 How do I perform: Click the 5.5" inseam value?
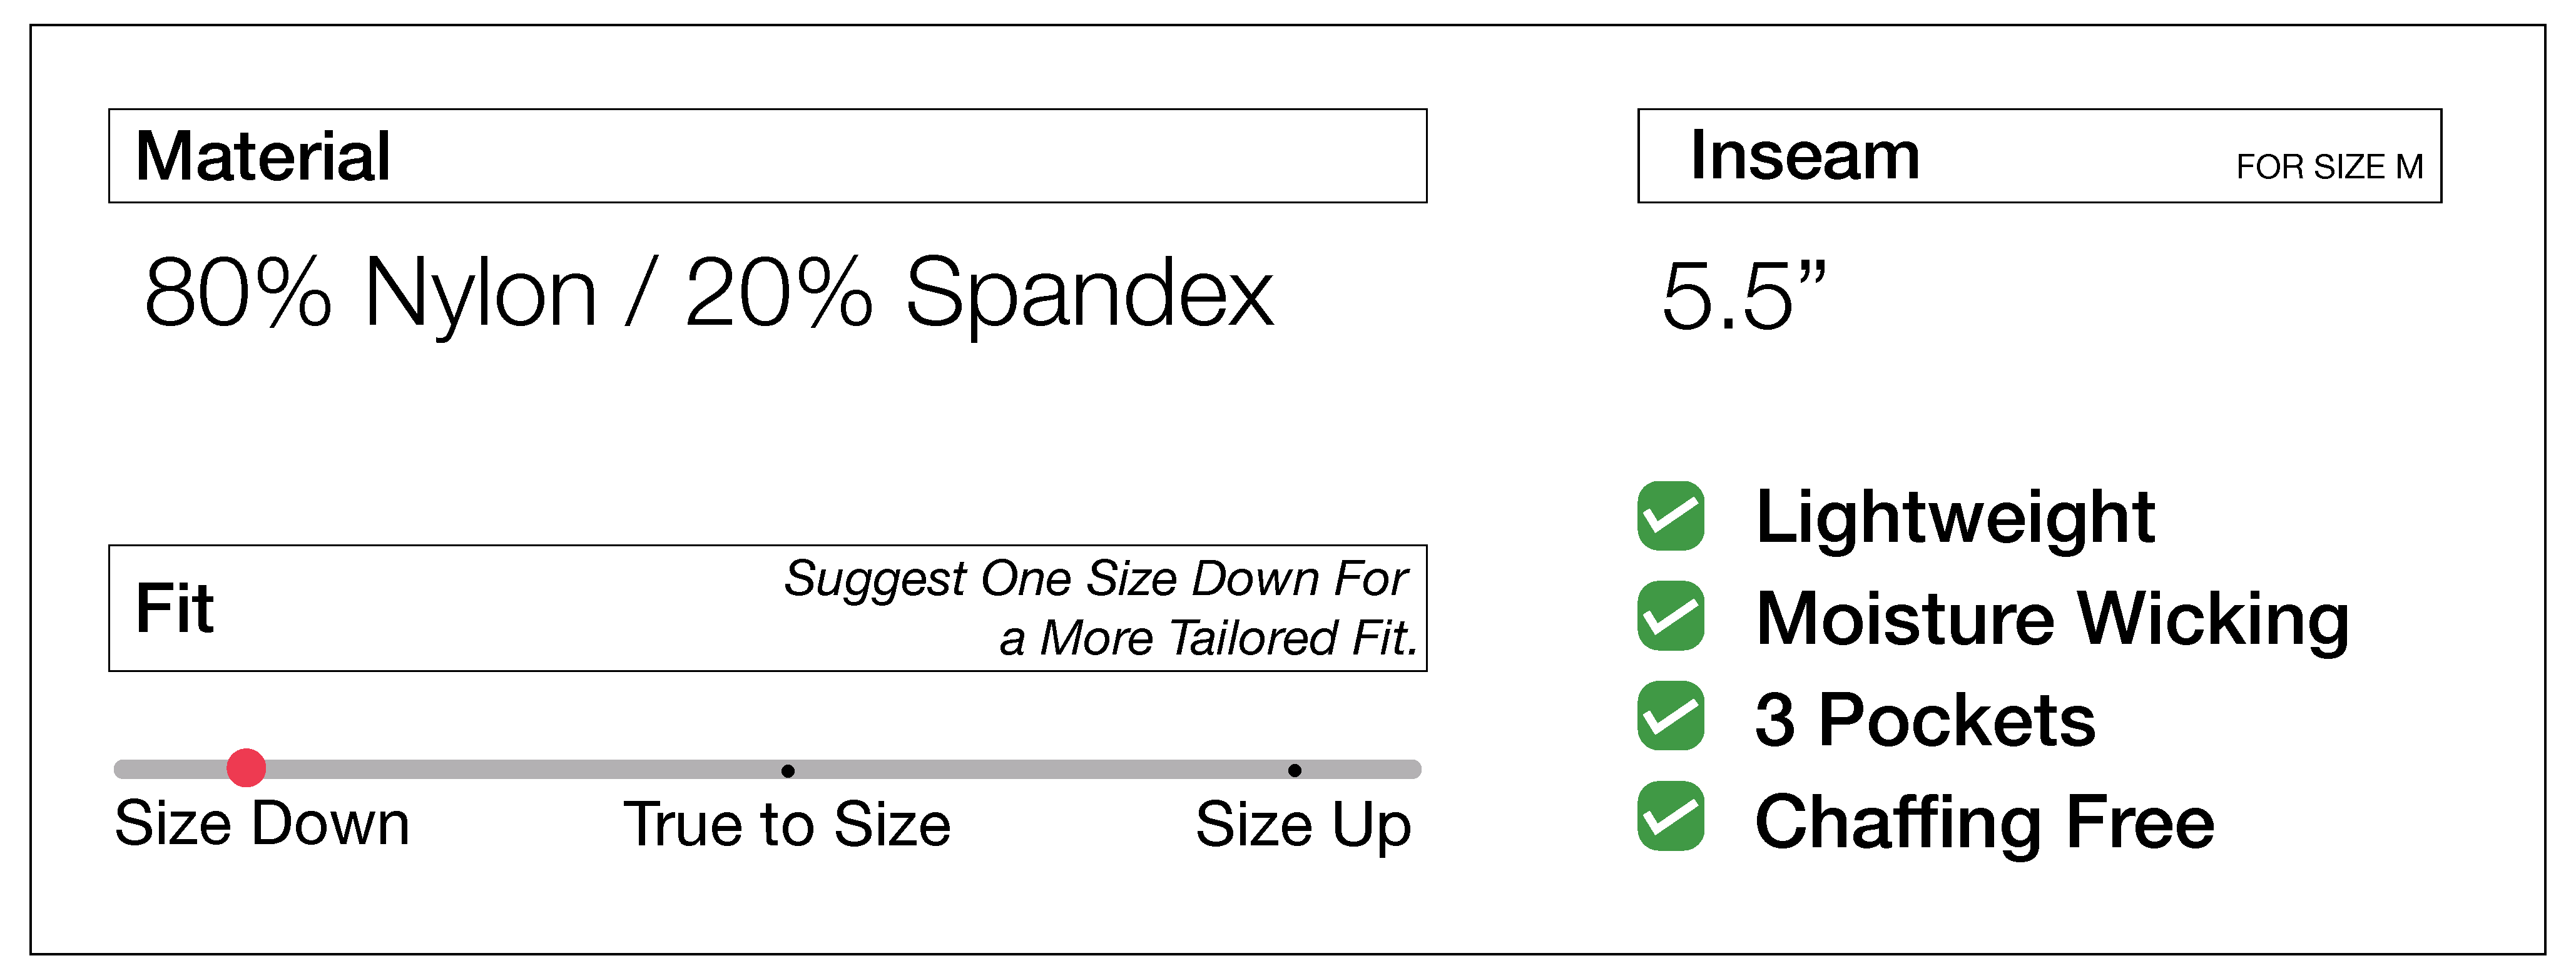point(1744,295)
